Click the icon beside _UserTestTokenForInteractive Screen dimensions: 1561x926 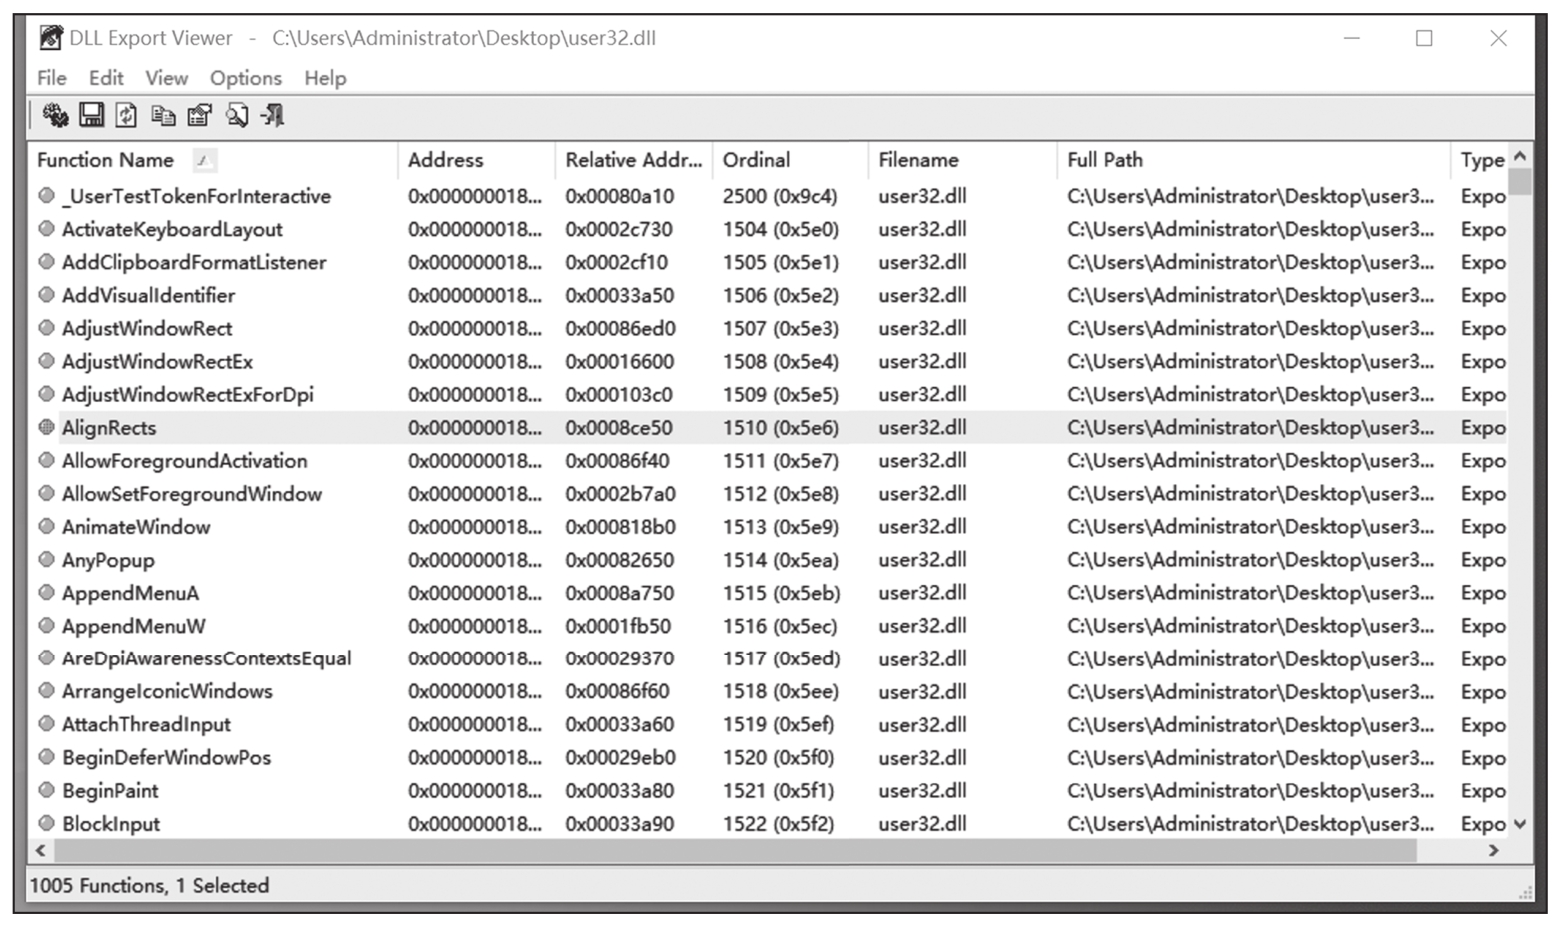coord(46,196)
